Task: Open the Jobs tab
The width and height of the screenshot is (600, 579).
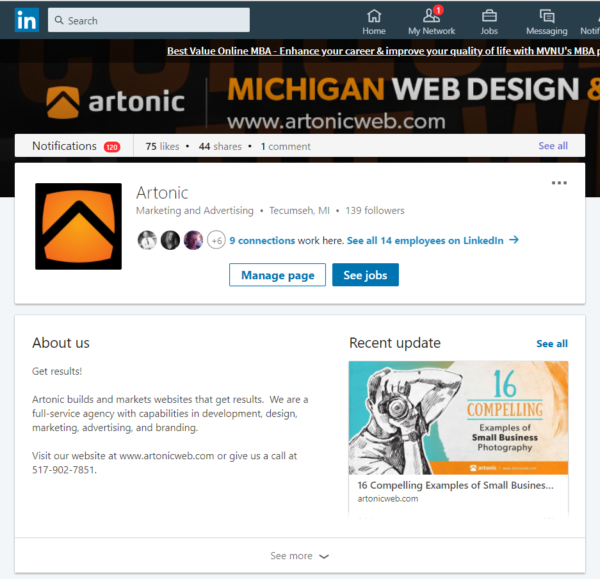Action: [489, 22]
